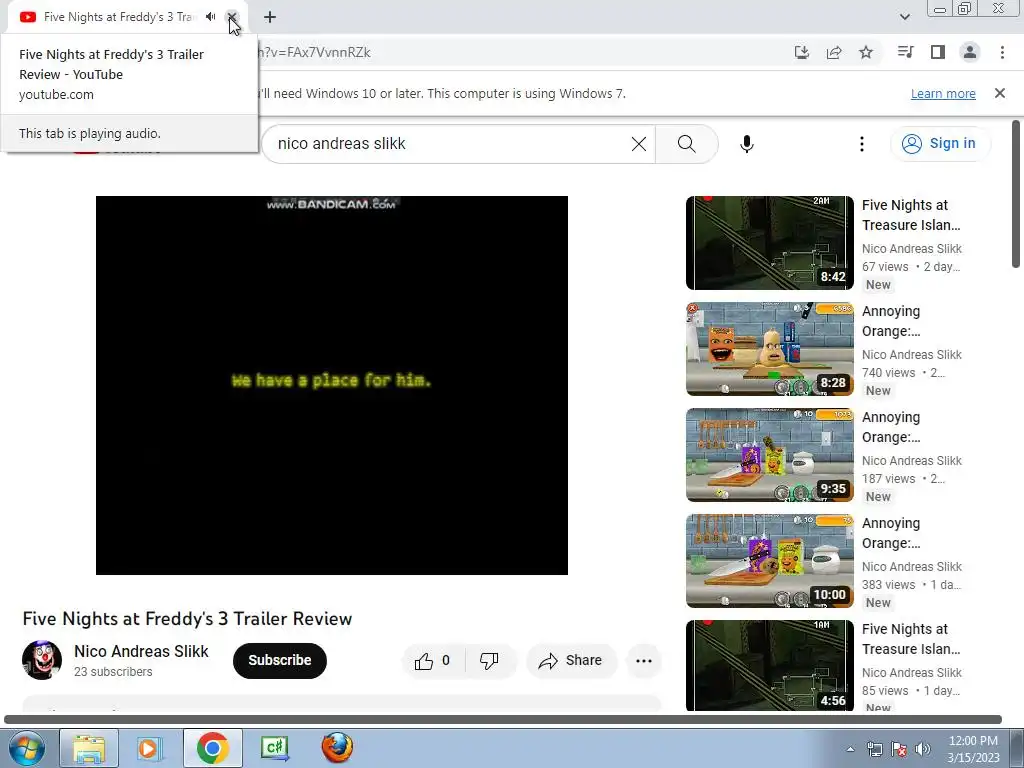The height and width of the screenshot is (768, 1024).
Task: Click the install app icon in address bar
Action: tap(802, 52)
